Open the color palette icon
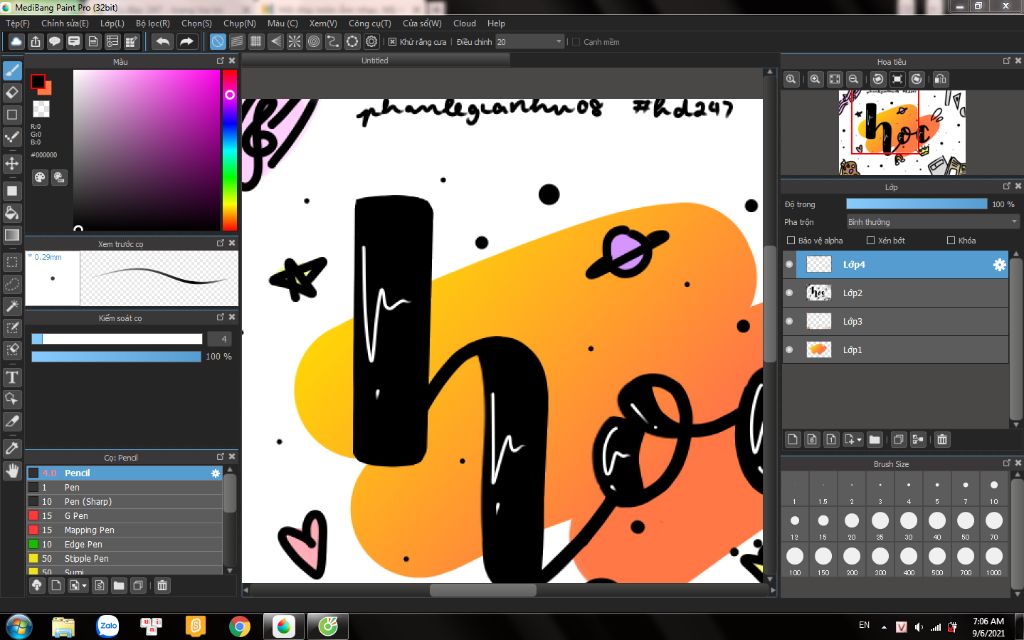This screenshot has height=640, width=1024. [x=40, y=177]
